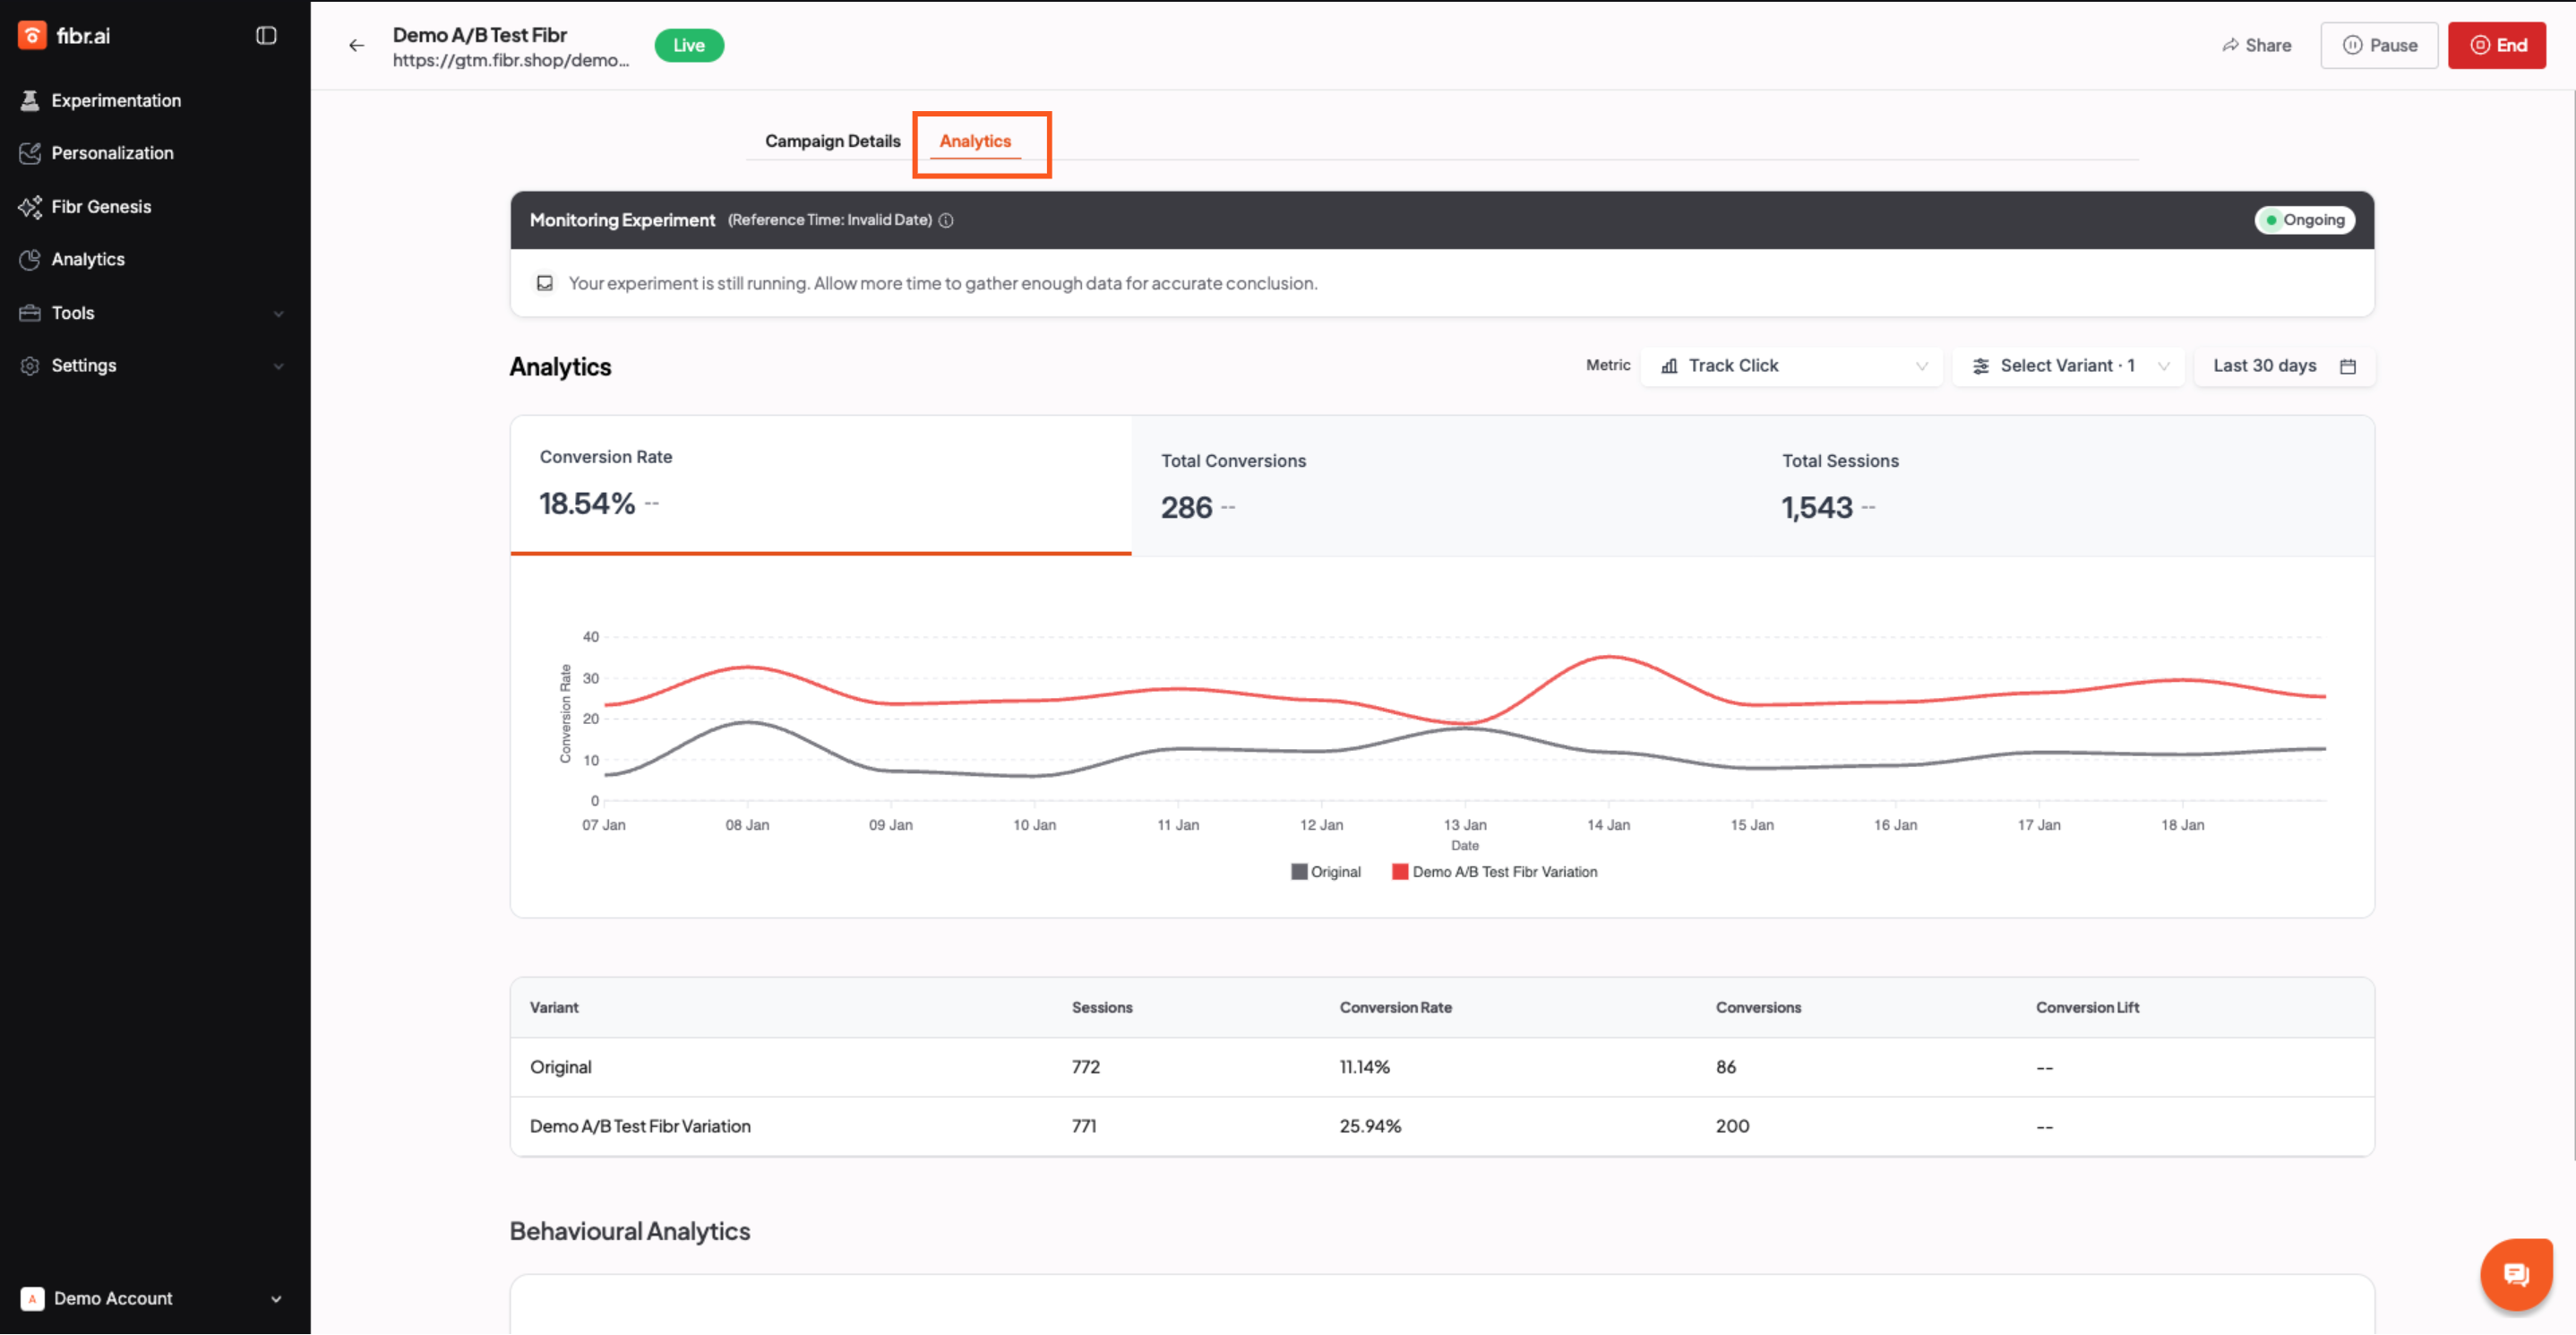Open Fibr Genesis sparkle icon

pos(30,207)
